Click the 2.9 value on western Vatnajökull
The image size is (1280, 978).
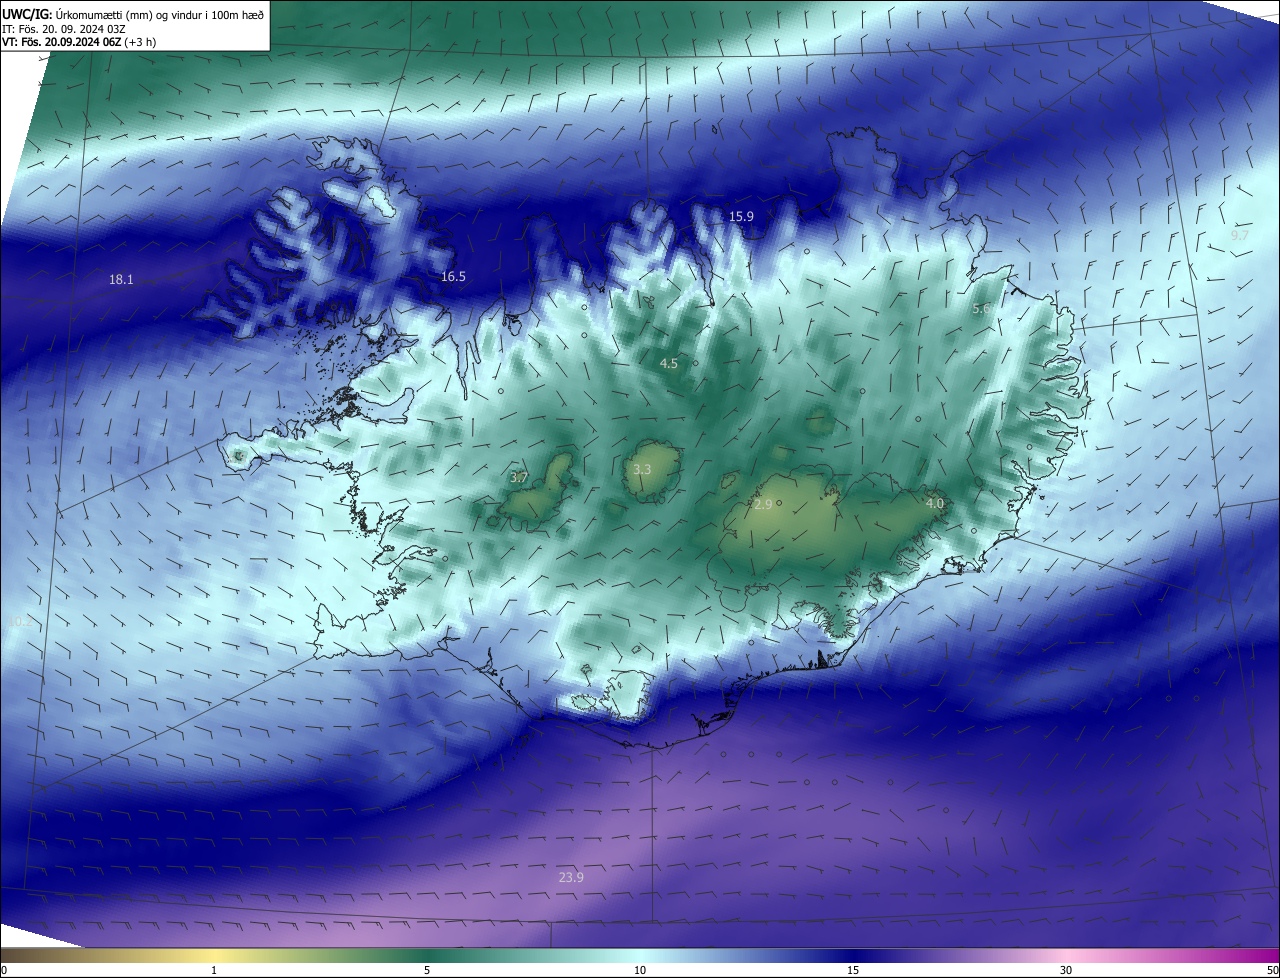(763, 504)
